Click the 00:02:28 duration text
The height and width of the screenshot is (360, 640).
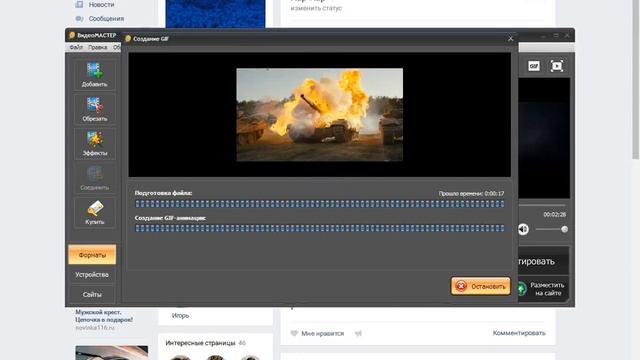tap(554, 215)
